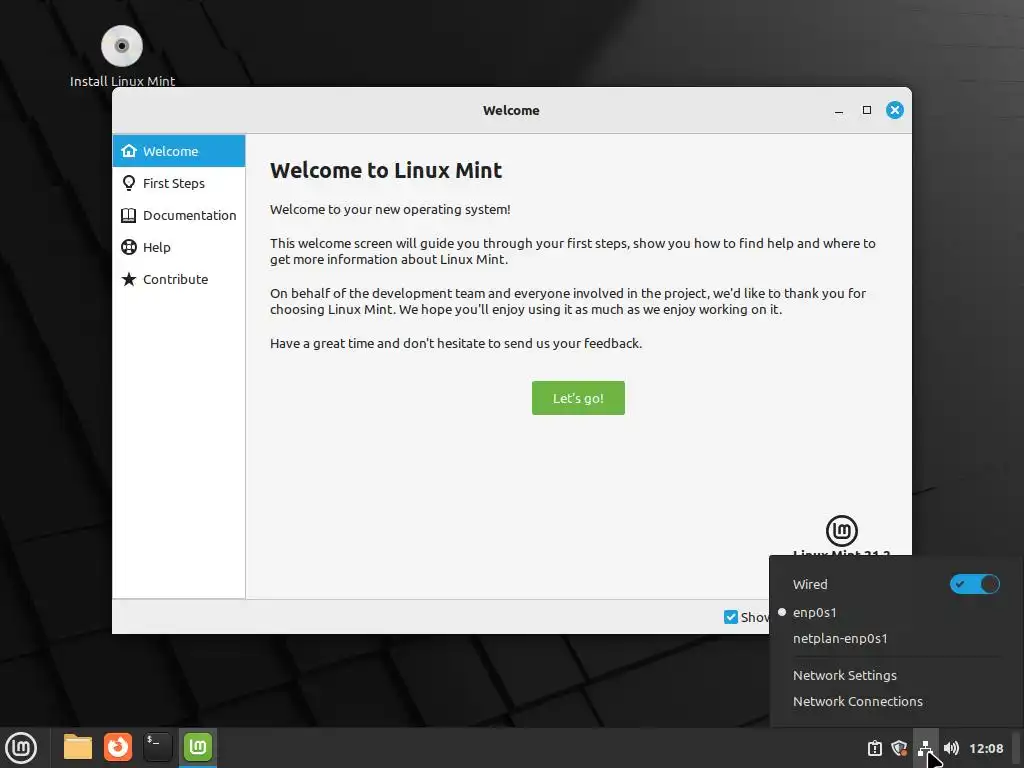The height and width of the screenshot is (768, 1024).
Task: Click the Welcome to Linux Mint heading
Action: (386, 170)
